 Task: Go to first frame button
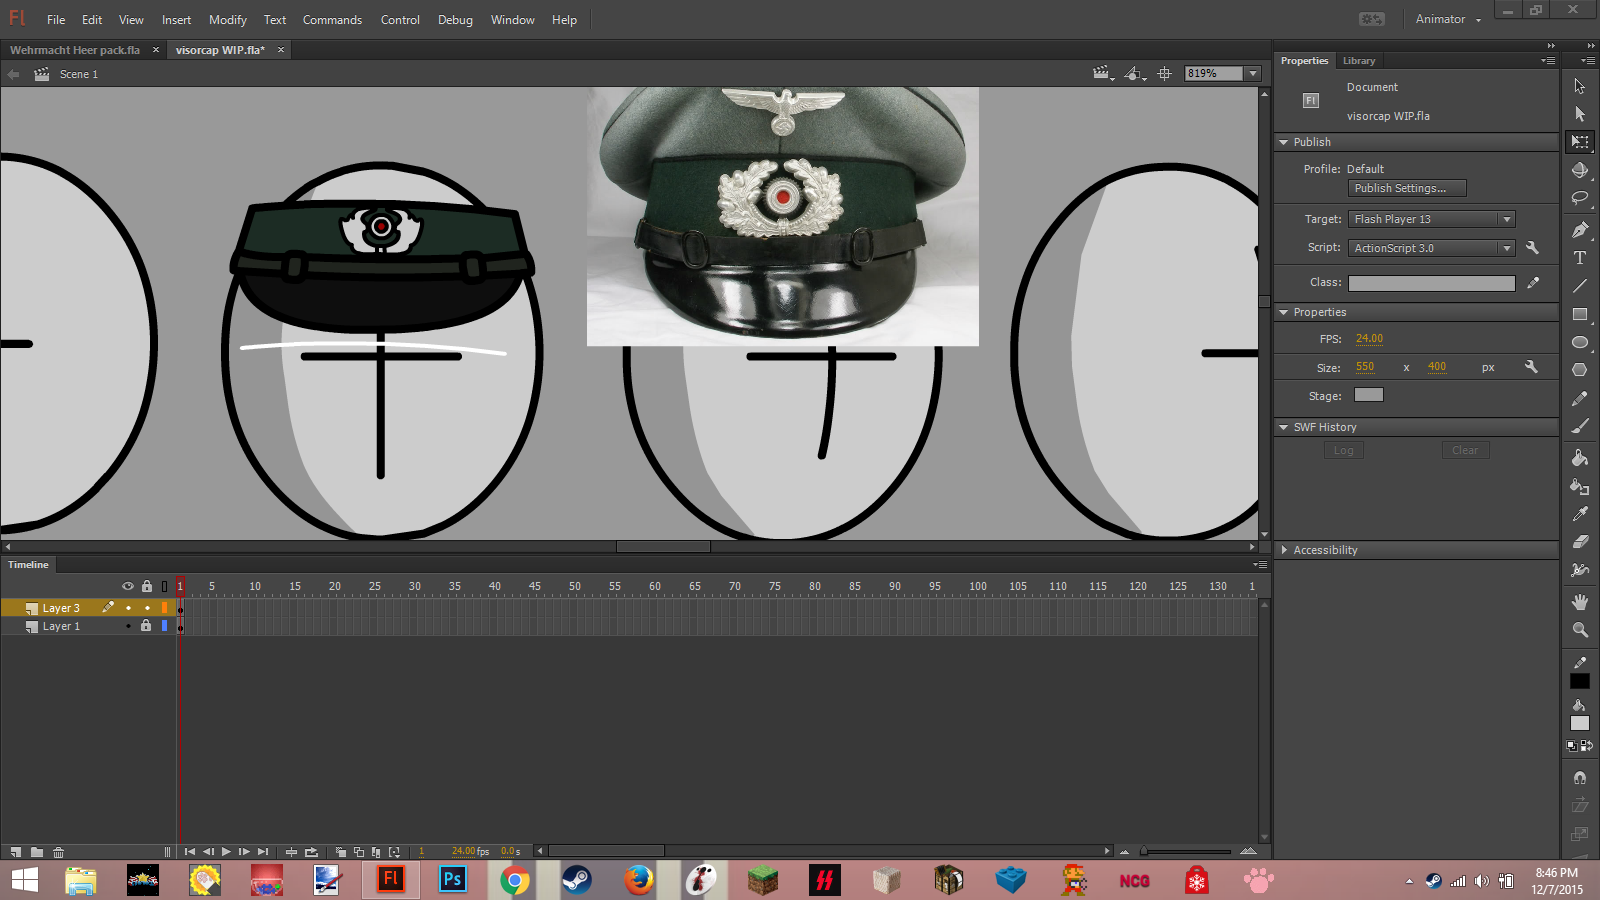[x=190, y=852]
